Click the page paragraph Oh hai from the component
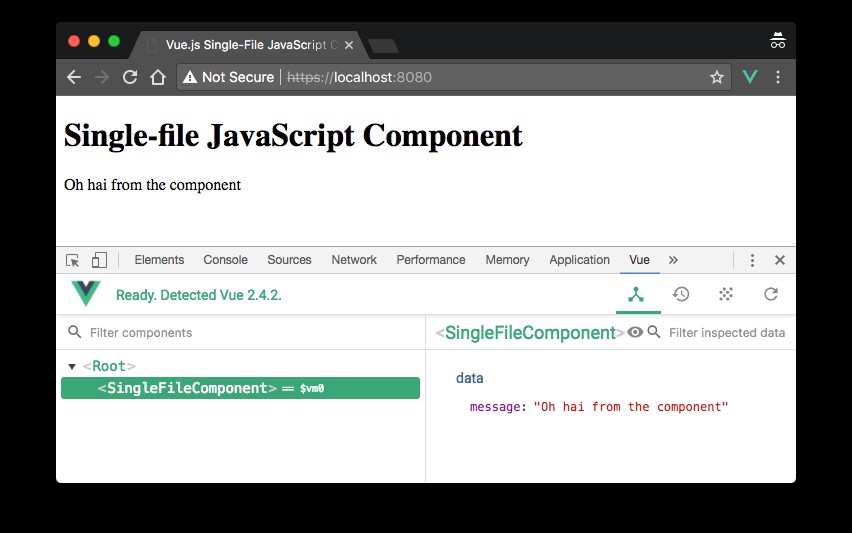 (152, 185)
